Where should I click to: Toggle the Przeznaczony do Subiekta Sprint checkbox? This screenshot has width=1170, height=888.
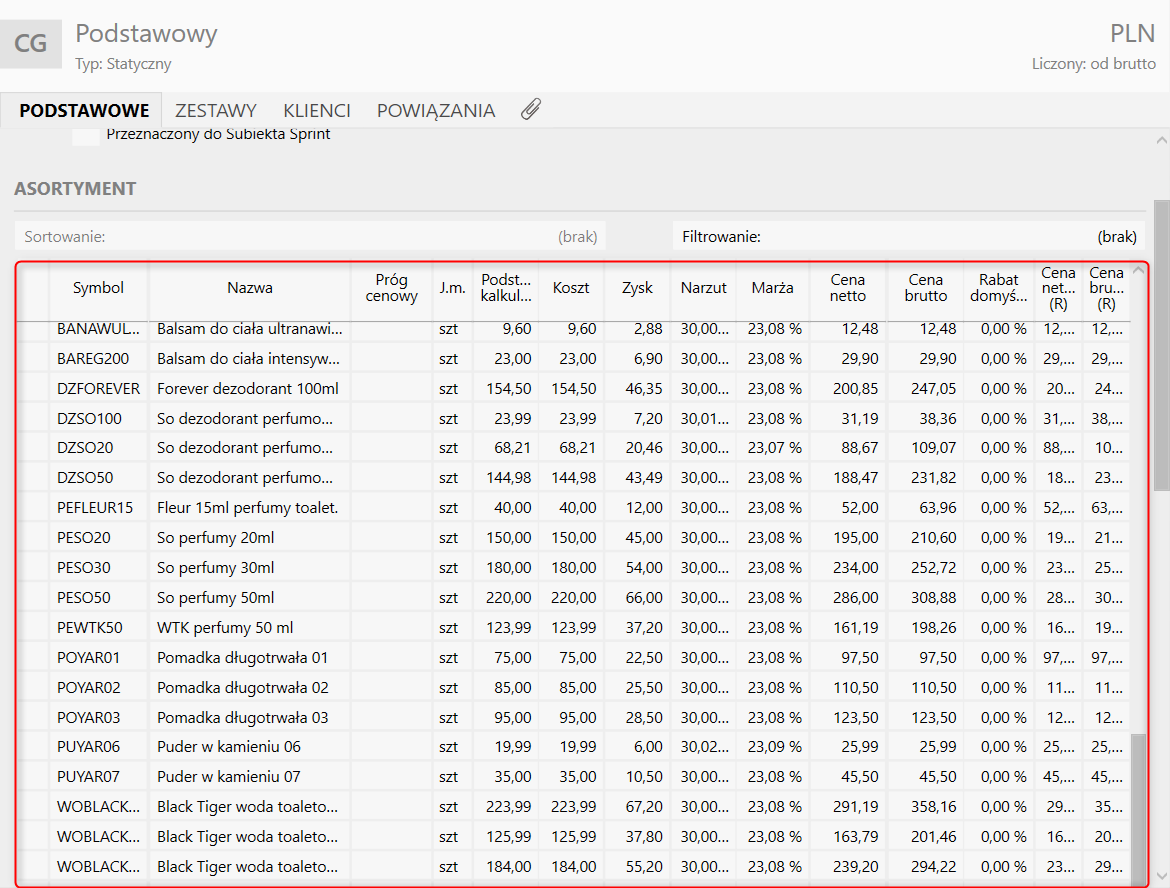[x=86, y=135]
